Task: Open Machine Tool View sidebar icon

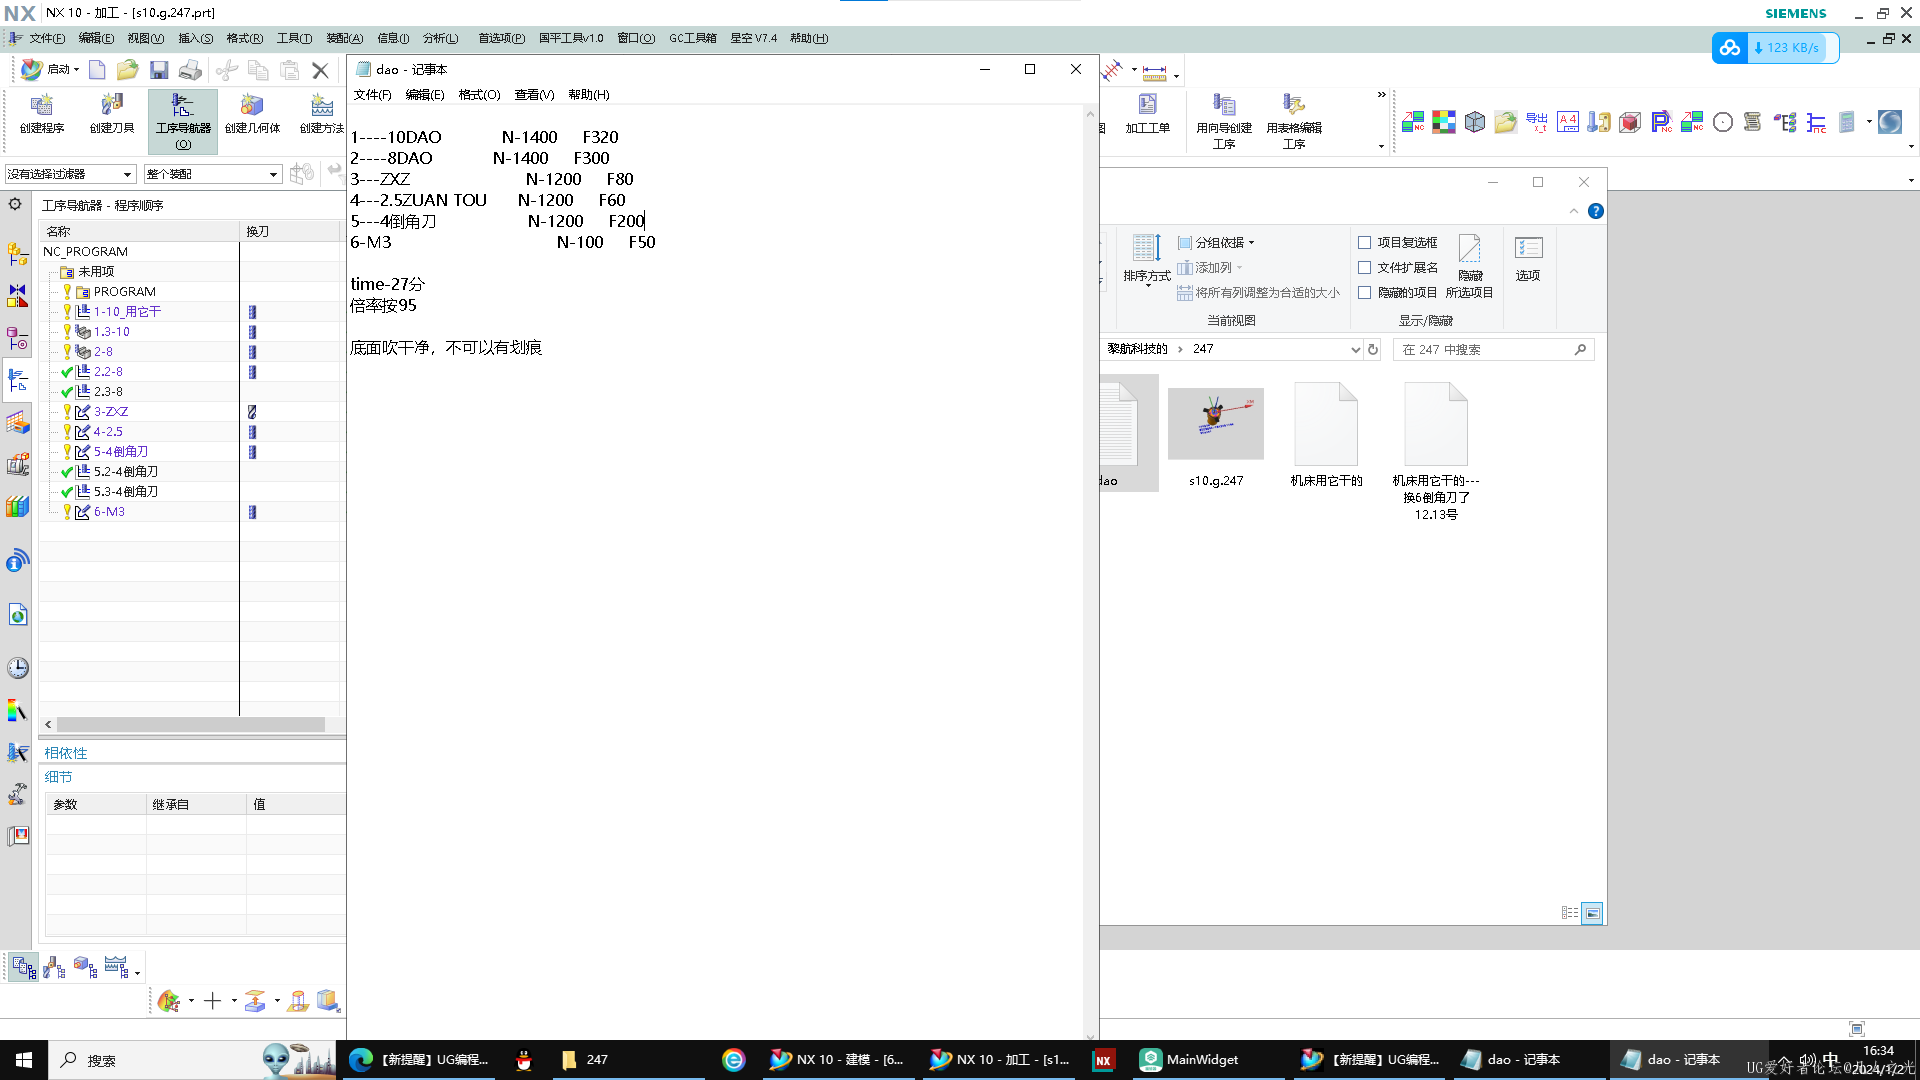Action: [18, 465]
